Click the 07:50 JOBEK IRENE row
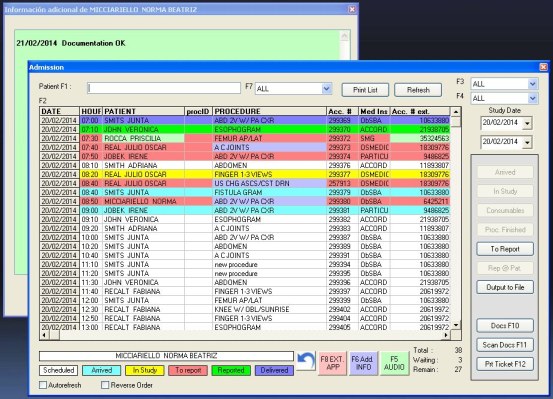The width and height of the screenshot is (553, 399). coord(245,156)
